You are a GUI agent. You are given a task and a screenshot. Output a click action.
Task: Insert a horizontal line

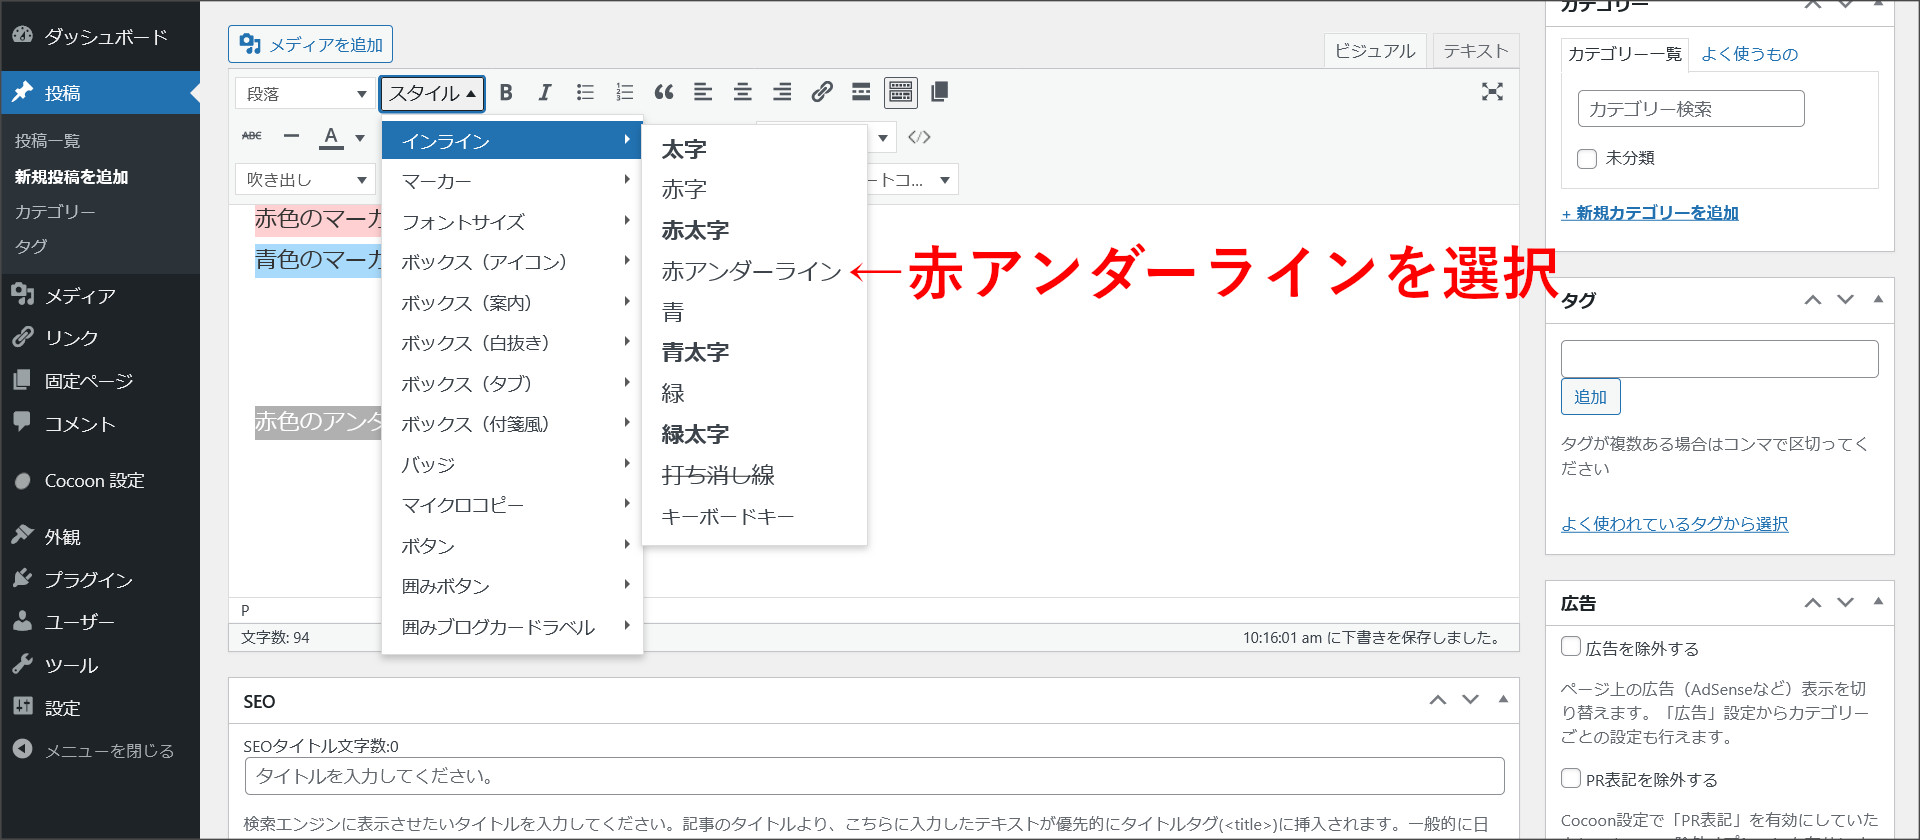tap(291, 136)
